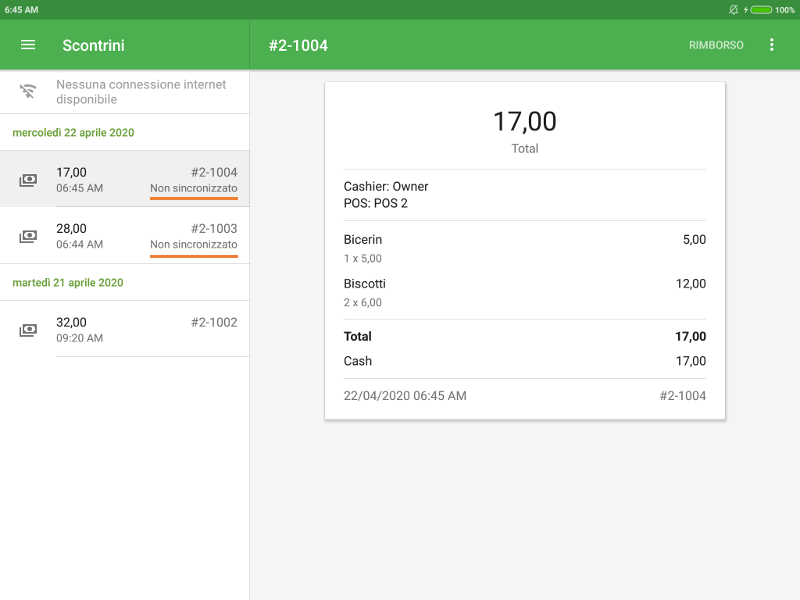Tap the Bicerin line item
The height and width of the screenshot is (600, 800).
524,248
